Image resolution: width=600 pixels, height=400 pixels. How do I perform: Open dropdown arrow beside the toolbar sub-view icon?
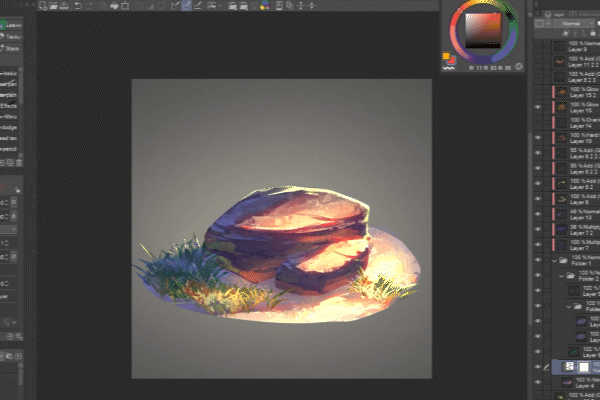pos(220,5)
